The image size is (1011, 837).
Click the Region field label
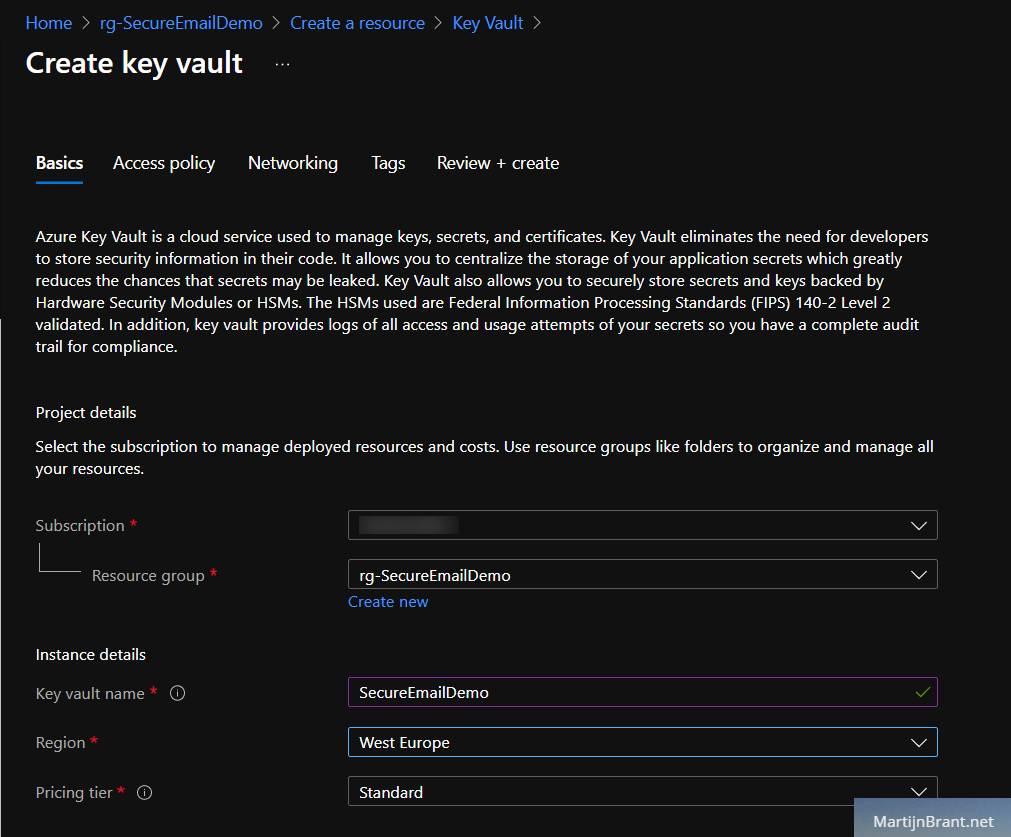(60, 743)
